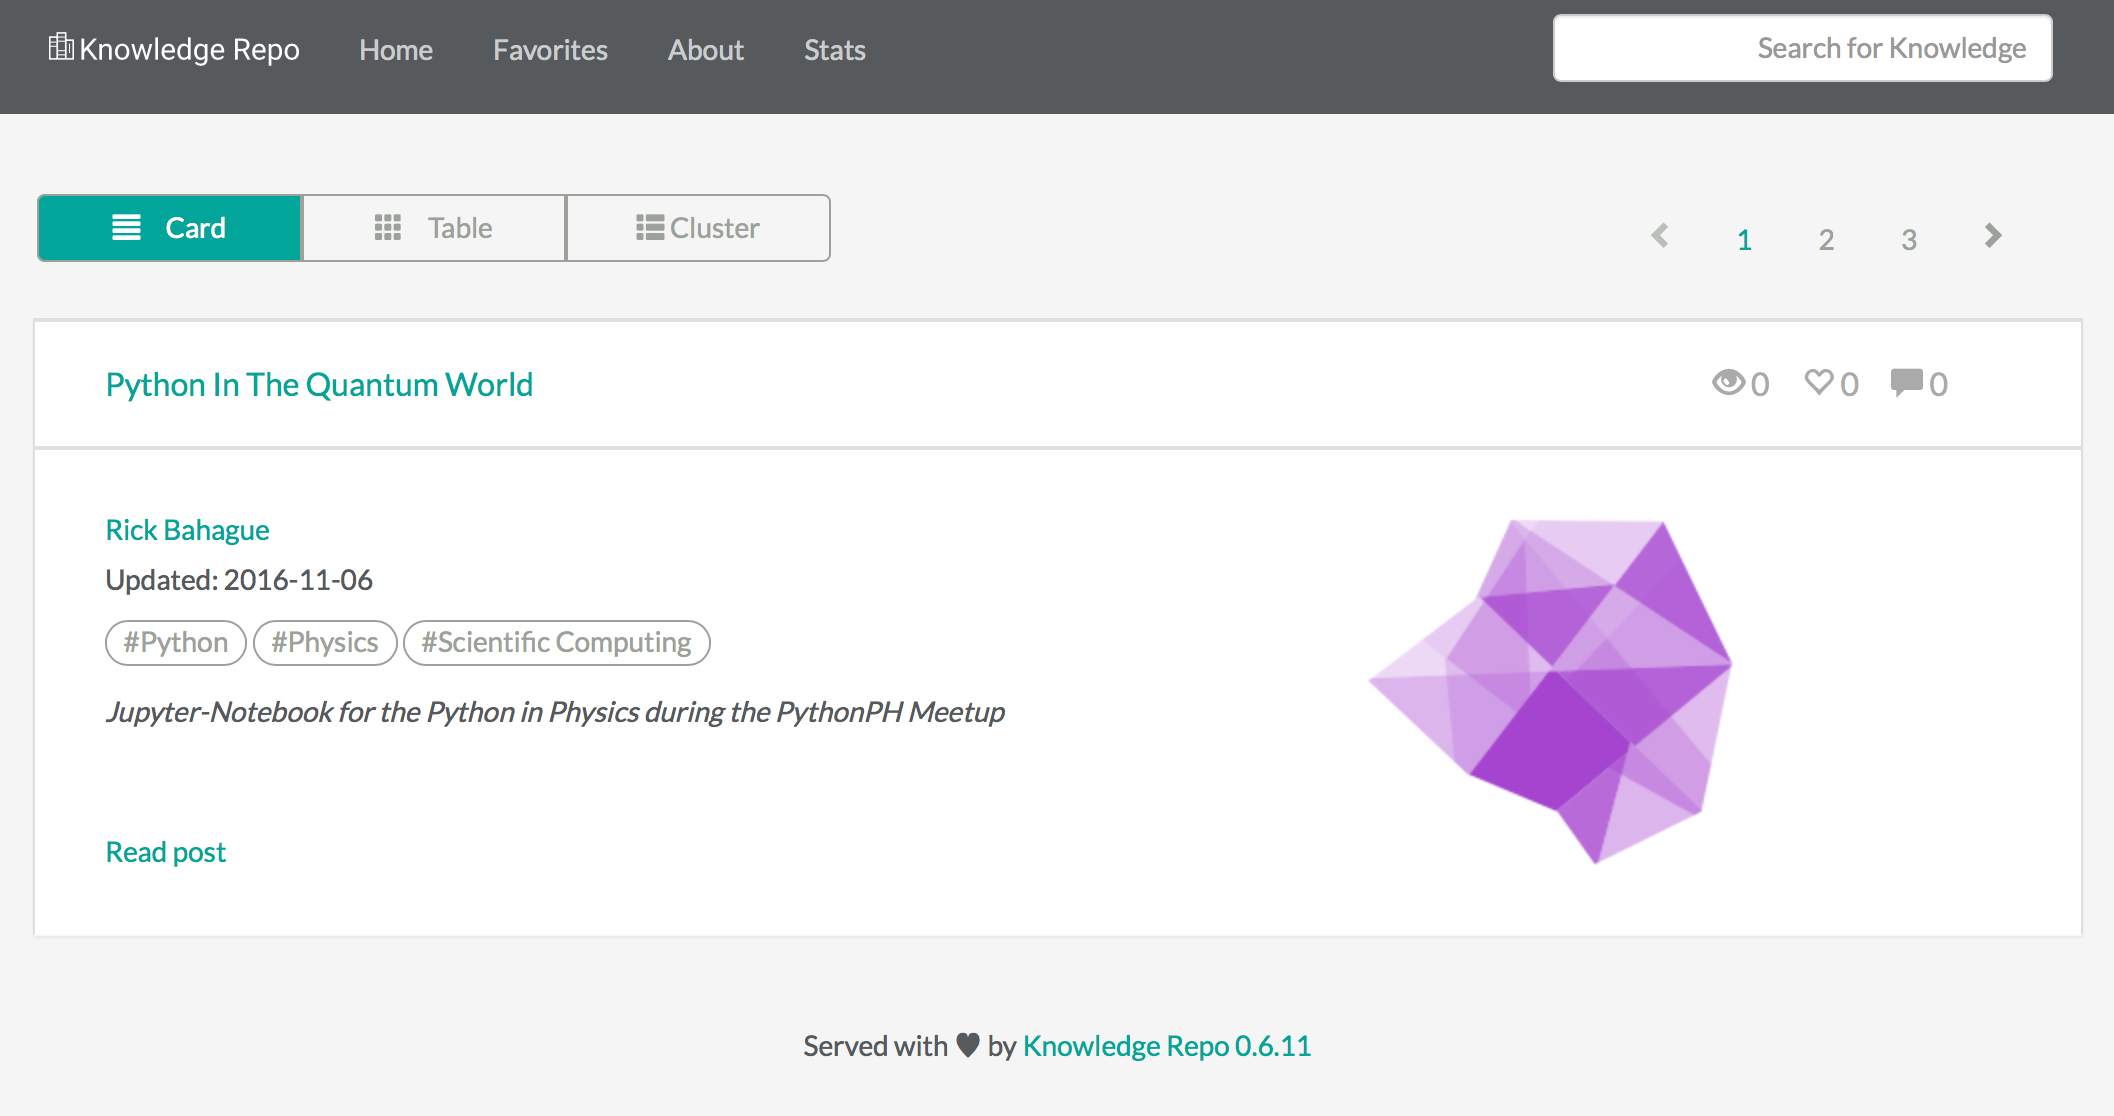Click the right pagination chevron
This screenshot has width=2114, height=1116.
point(1992,237)
